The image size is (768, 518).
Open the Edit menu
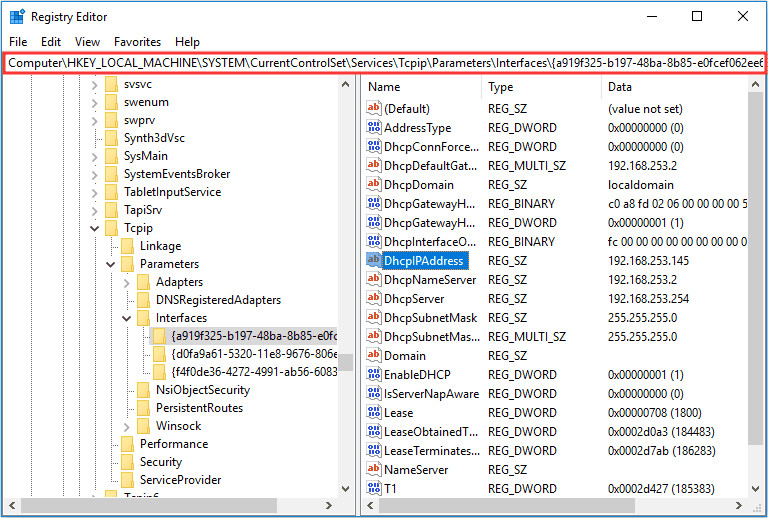point(51,42)
